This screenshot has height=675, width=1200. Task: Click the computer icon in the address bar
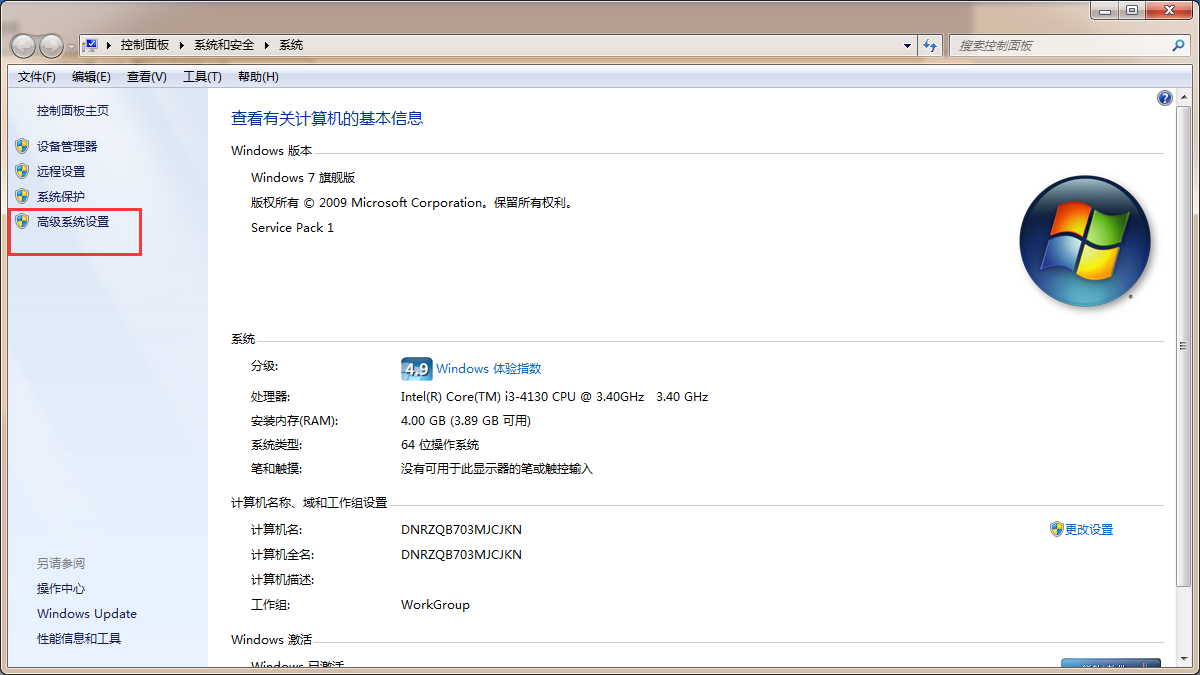[x=91, y=45]
